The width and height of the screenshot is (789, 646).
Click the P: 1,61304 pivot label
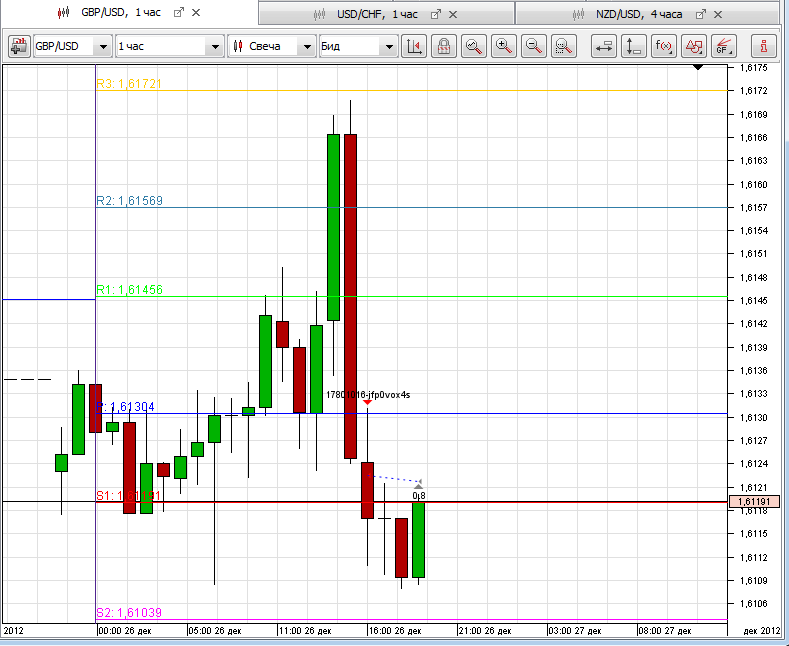pyautogui.click(x=125, y=407)
